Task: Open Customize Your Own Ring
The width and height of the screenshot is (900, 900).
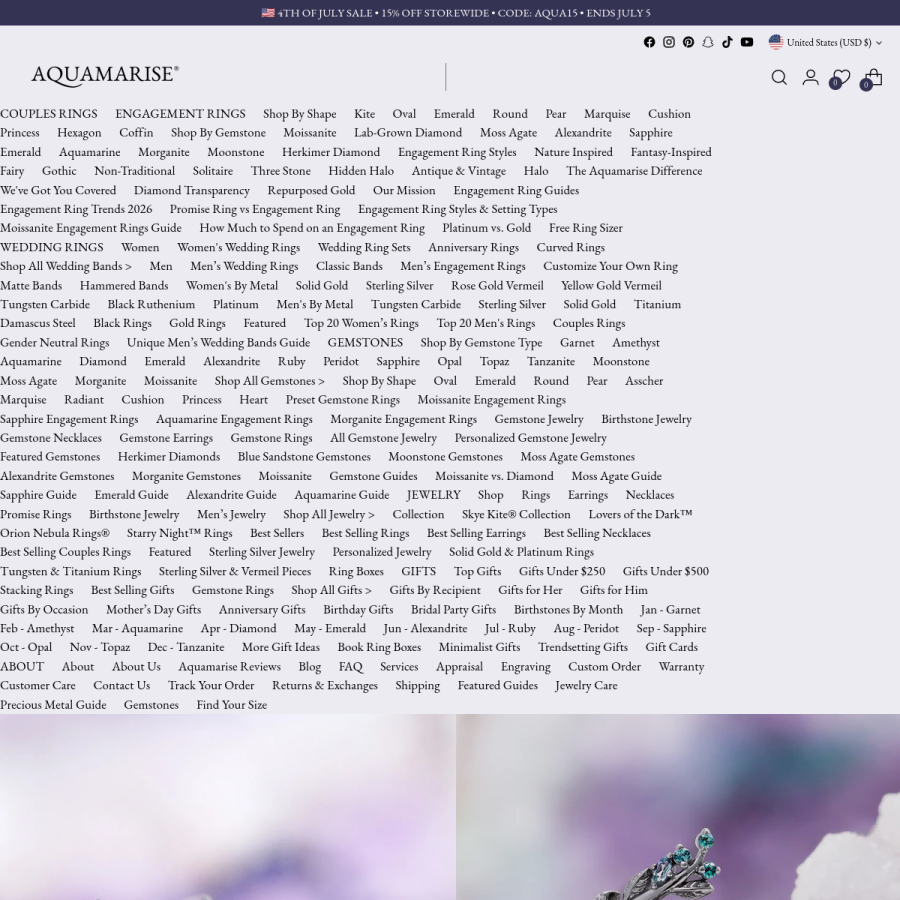Action: click(611, 266)
